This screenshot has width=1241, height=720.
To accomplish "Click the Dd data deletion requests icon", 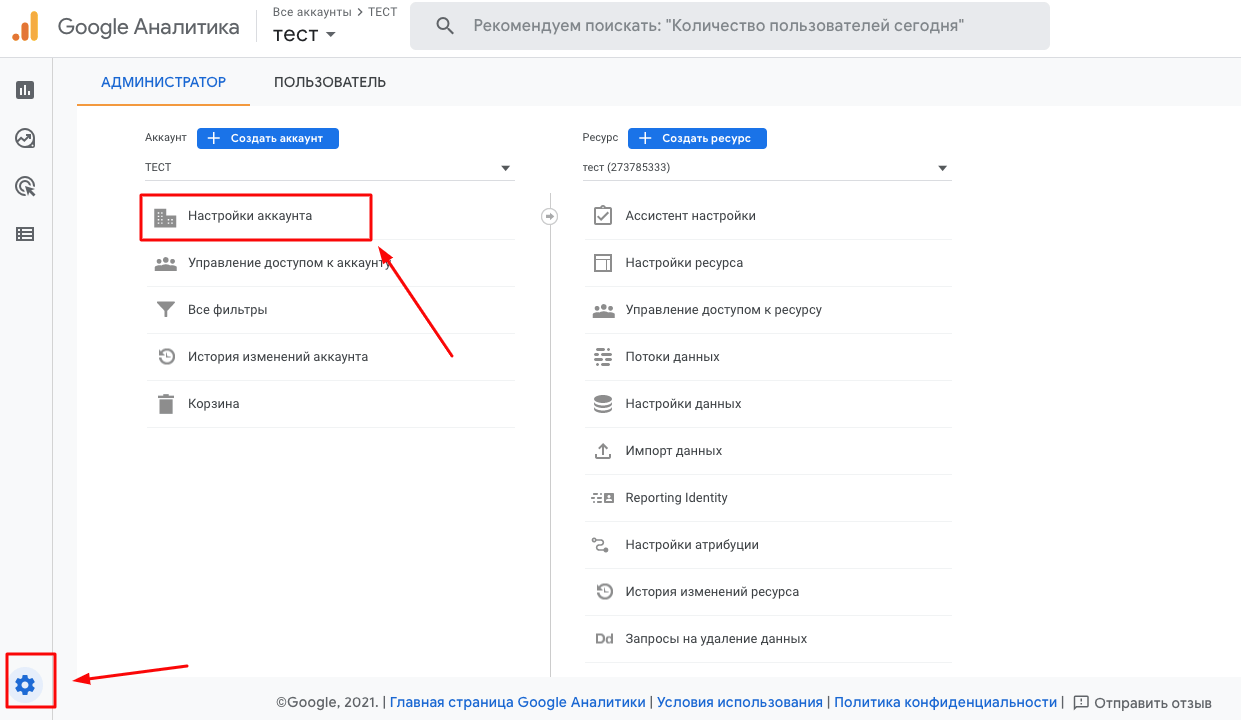I will tap(604, 639).
